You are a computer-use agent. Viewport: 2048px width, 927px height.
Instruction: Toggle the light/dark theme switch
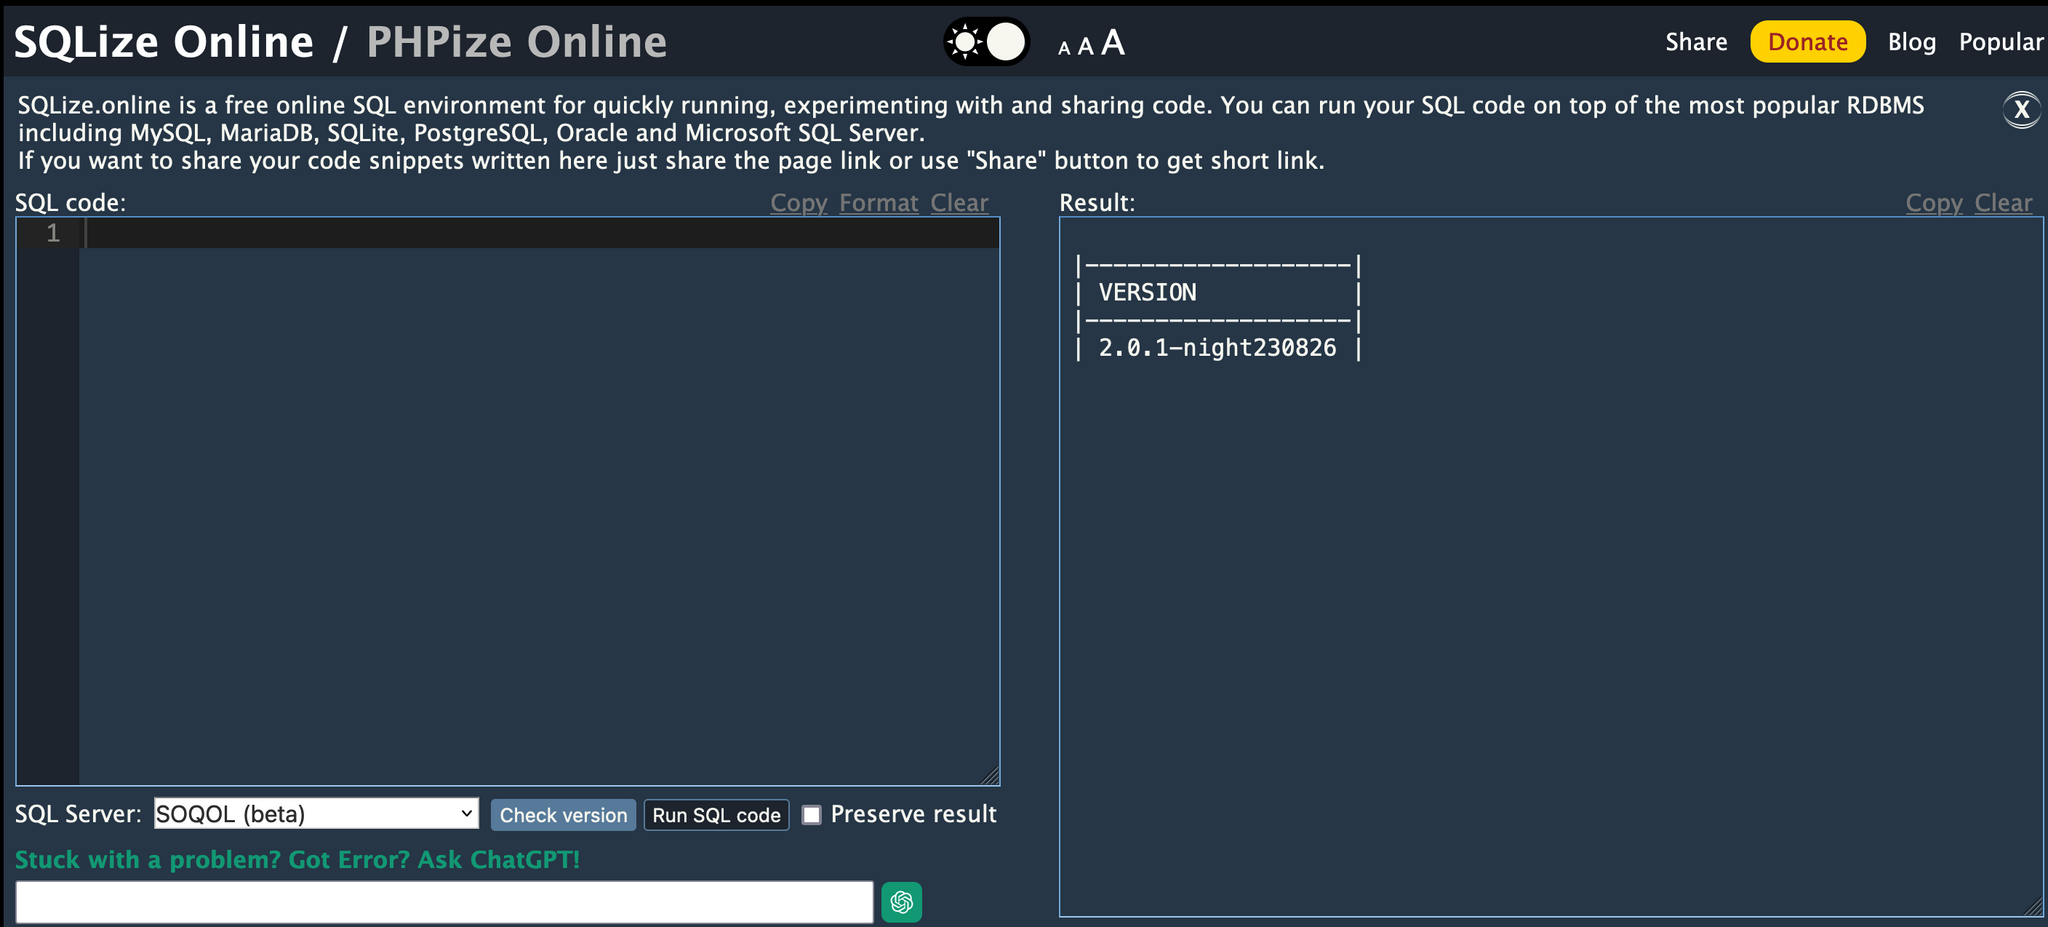pyautogui.click(x=986, y=42)
